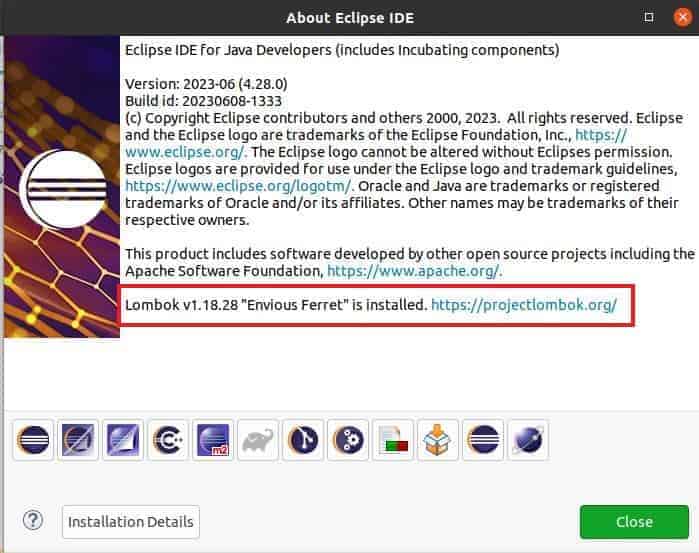The height and width of the screenshot is (553, 699).
Task: Visit the https://projectlombok.org/ link
Action: tap(524, 305)
